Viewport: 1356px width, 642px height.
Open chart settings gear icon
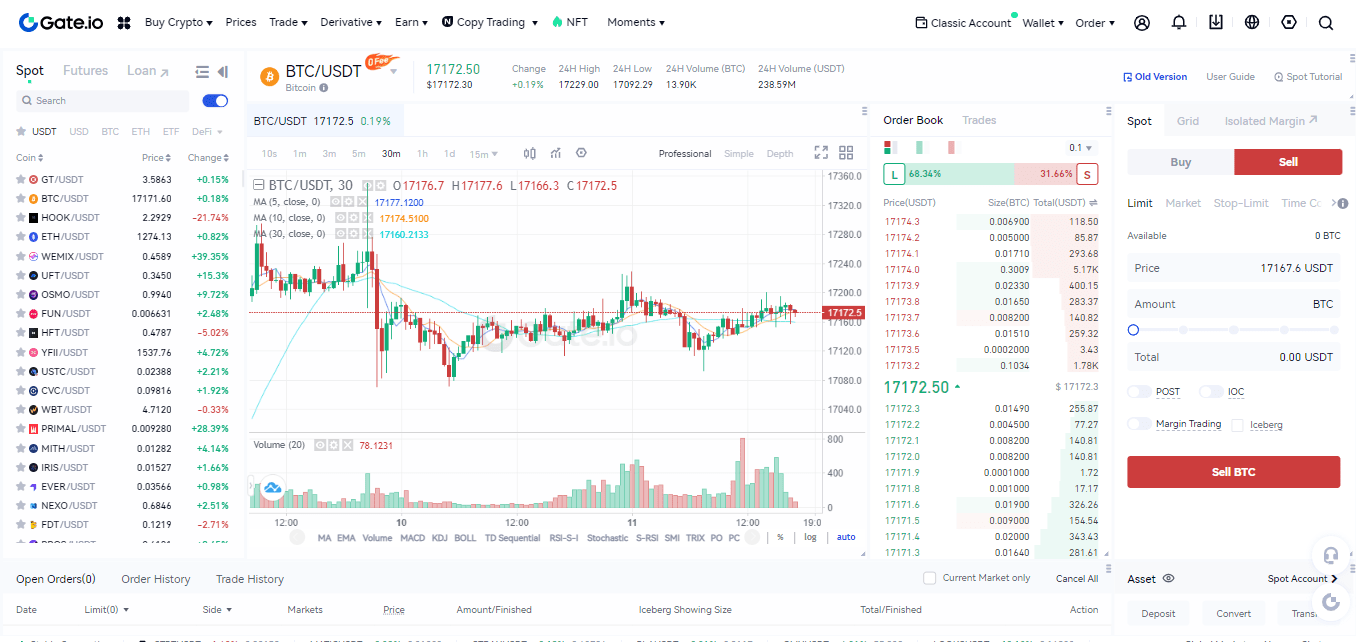(581, 153)
